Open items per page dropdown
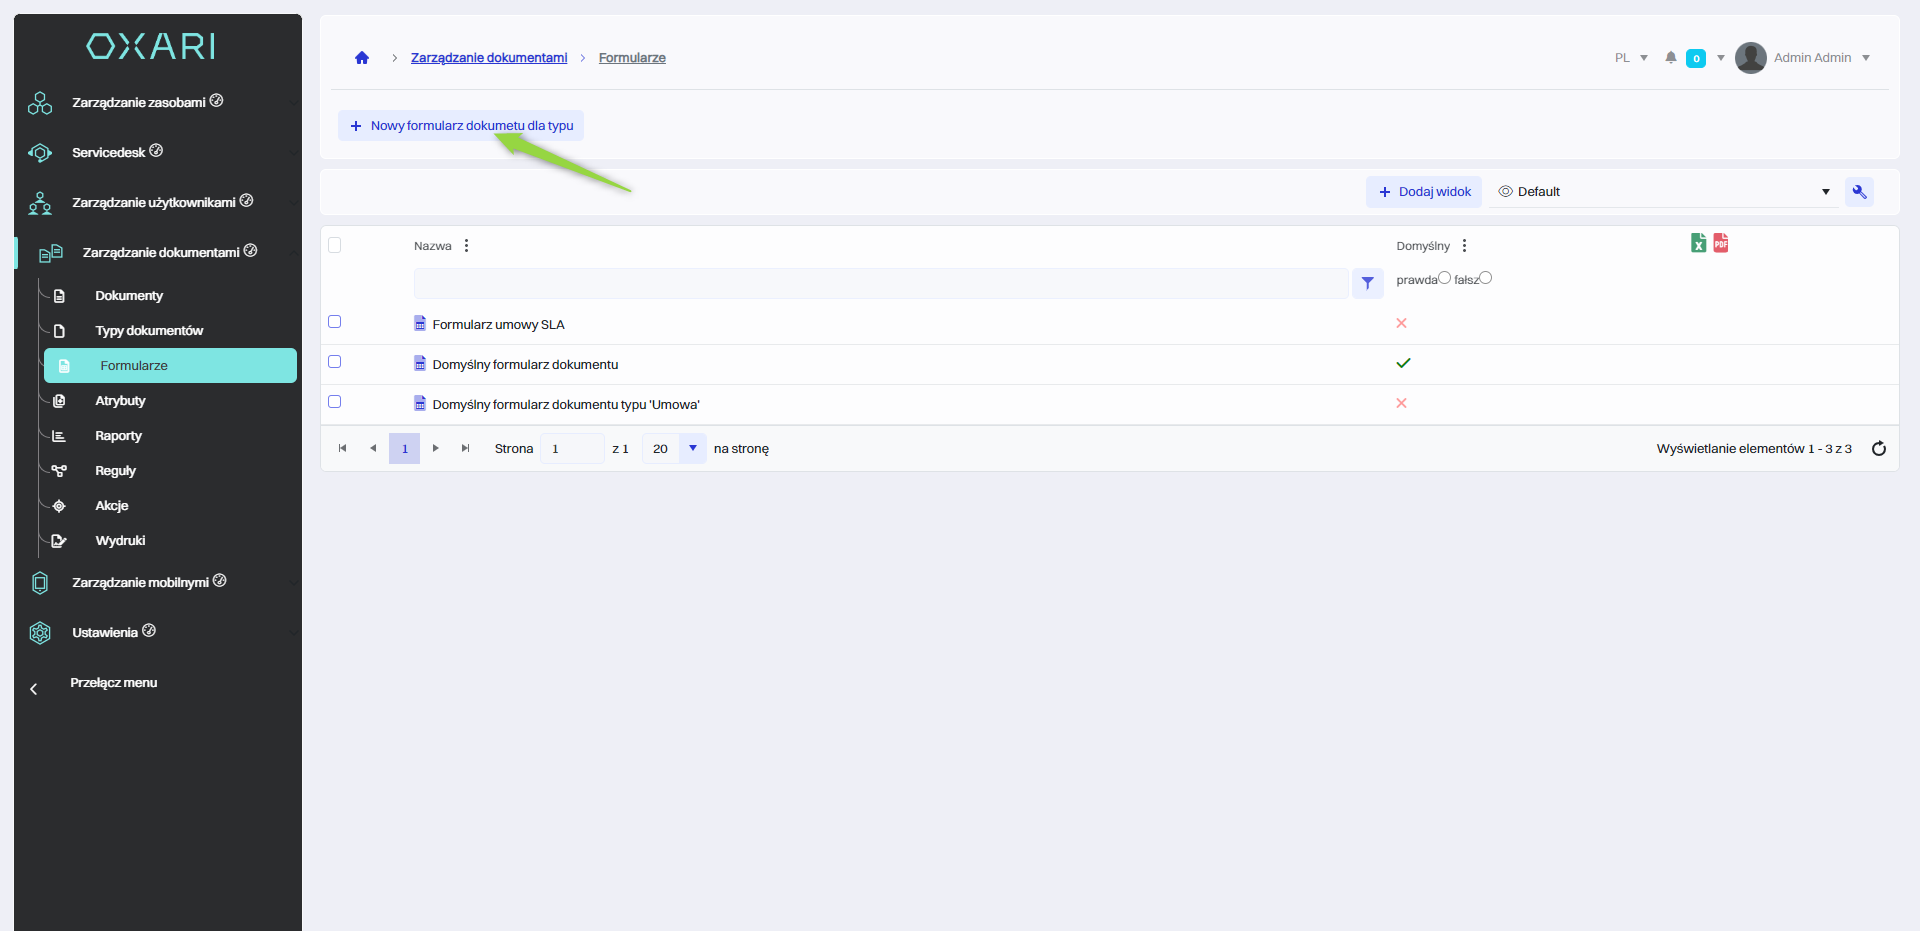 pyautogui.click(x=692, y=449)
